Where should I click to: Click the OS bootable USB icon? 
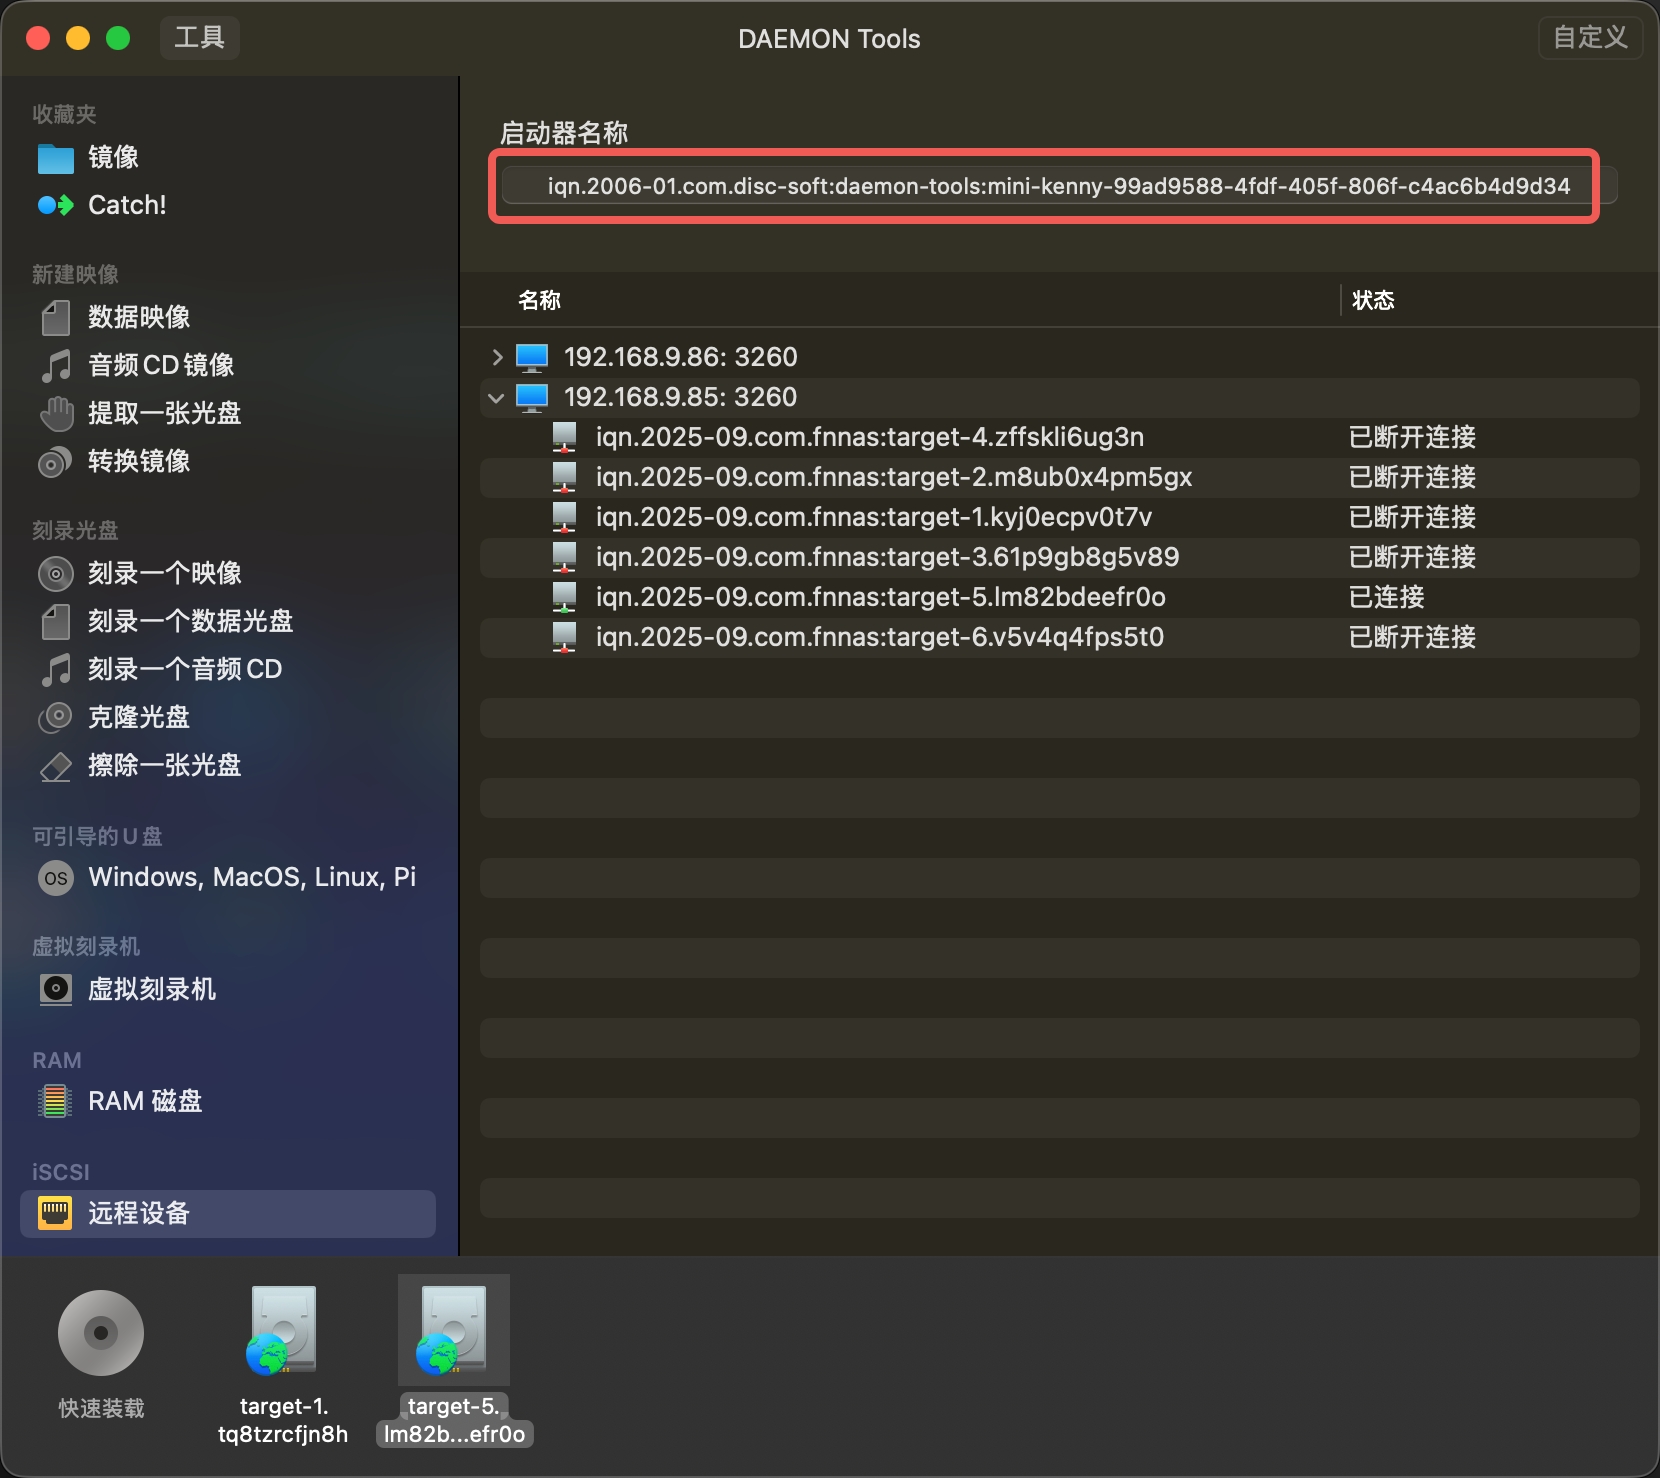point(56,878)
